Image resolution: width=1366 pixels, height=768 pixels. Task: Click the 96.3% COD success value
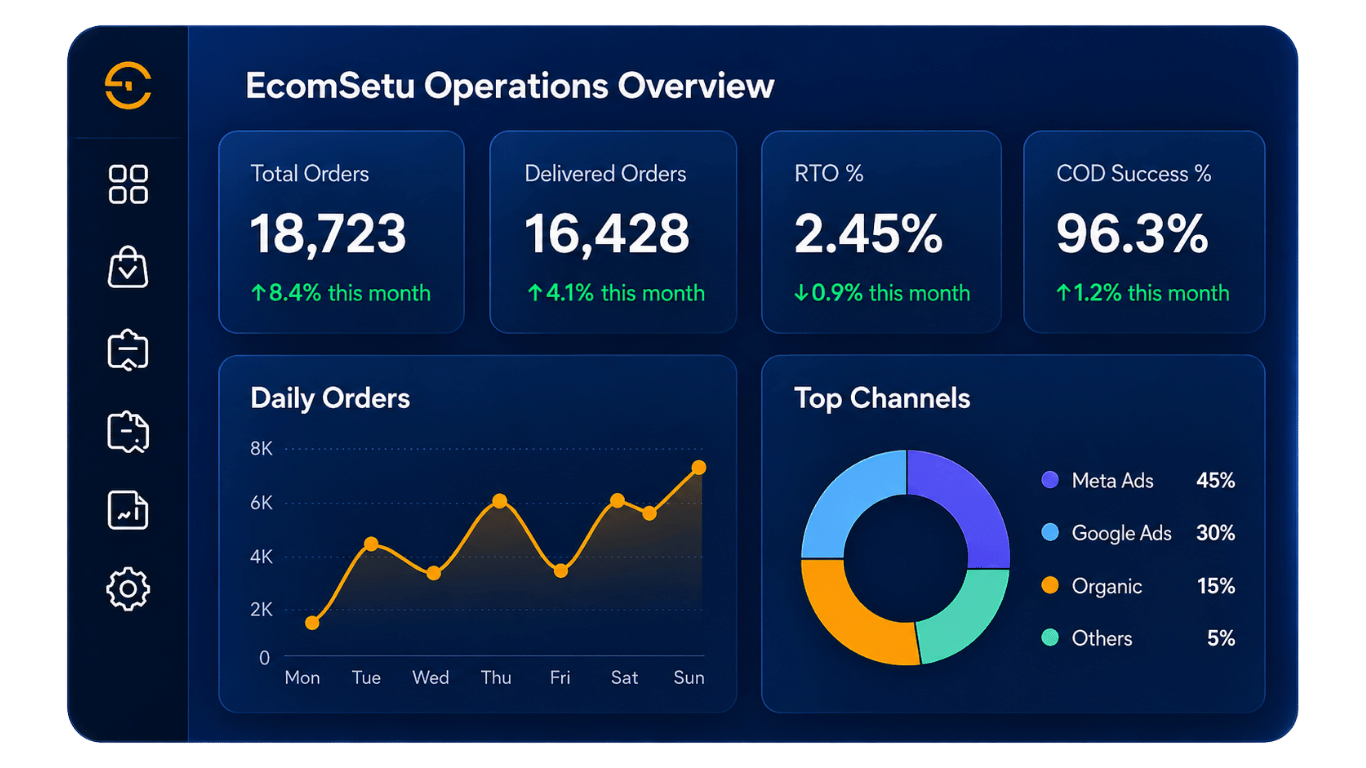[x=1132, y=234]
